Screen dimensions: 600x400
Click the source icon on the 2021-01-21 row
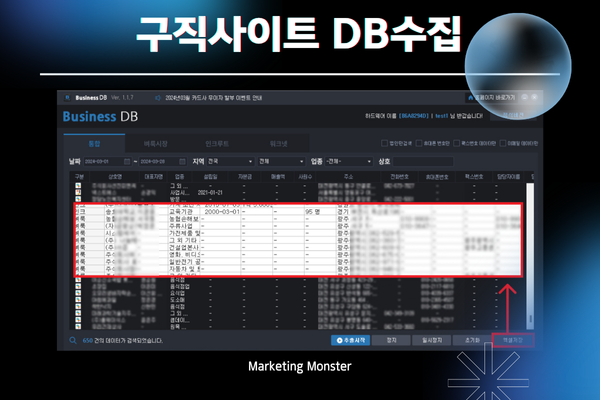point(78,193)
